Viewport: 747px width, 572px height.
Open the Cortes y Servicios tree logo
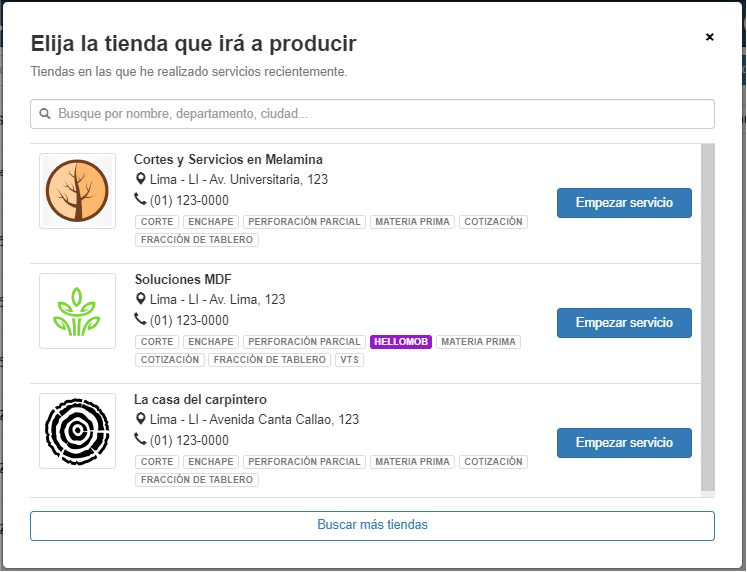[77, 191]
